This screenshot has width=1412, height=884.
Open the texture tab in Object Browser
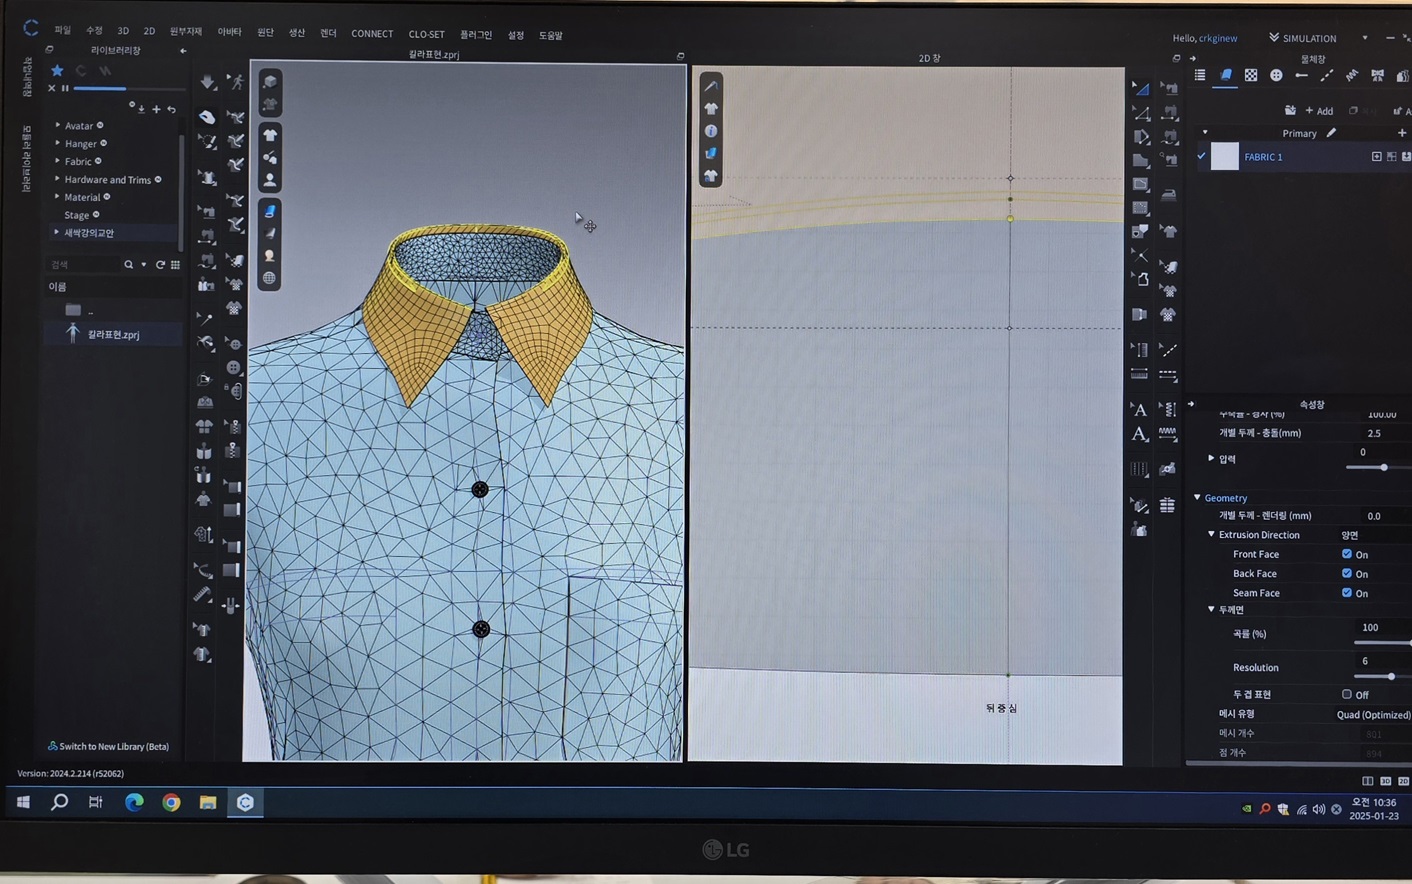1251,76
